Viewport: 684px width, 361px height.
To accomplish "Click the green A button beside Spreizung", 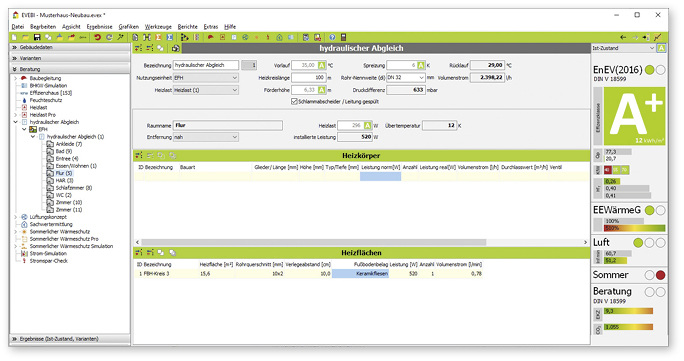I will point(421,65).
